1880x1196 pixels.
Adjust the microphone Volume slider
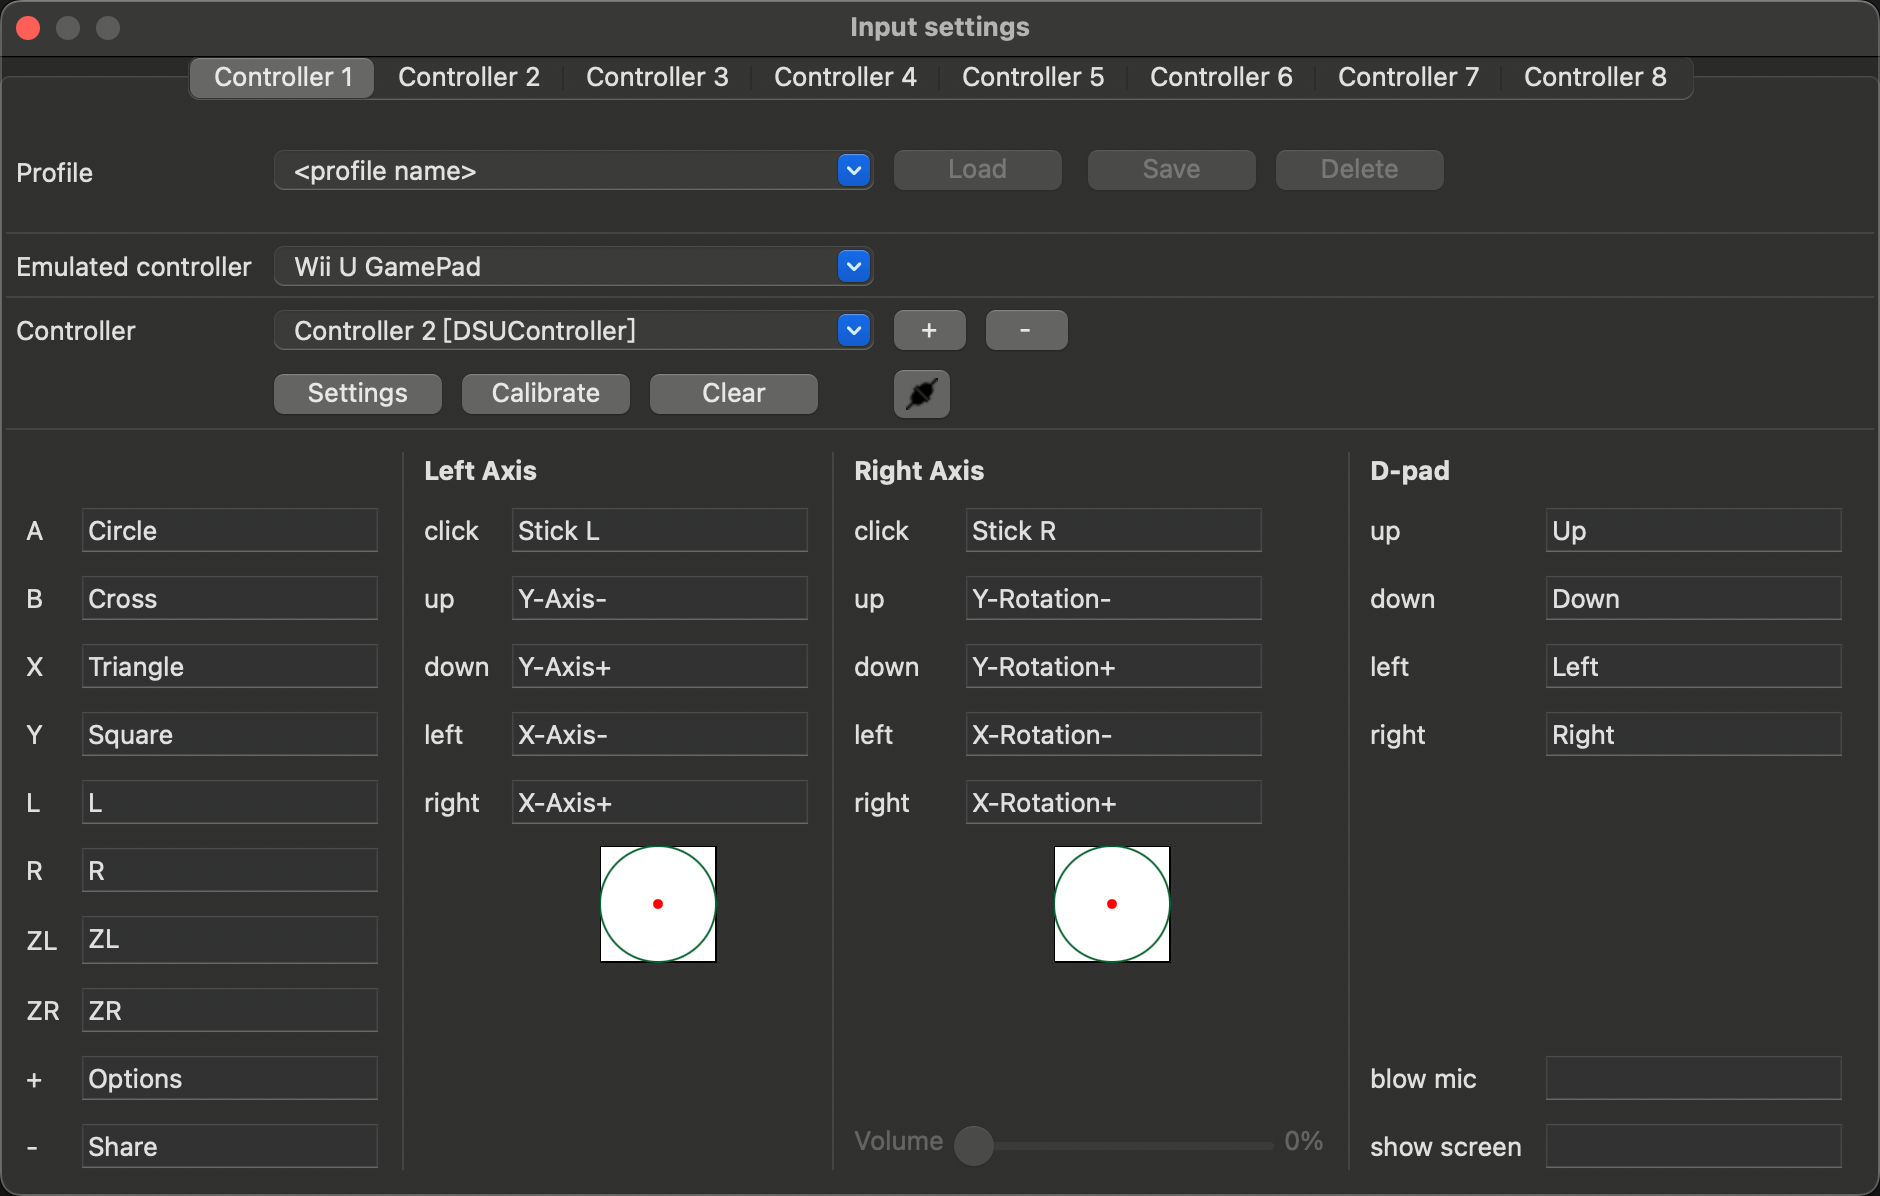(973, 1147)
